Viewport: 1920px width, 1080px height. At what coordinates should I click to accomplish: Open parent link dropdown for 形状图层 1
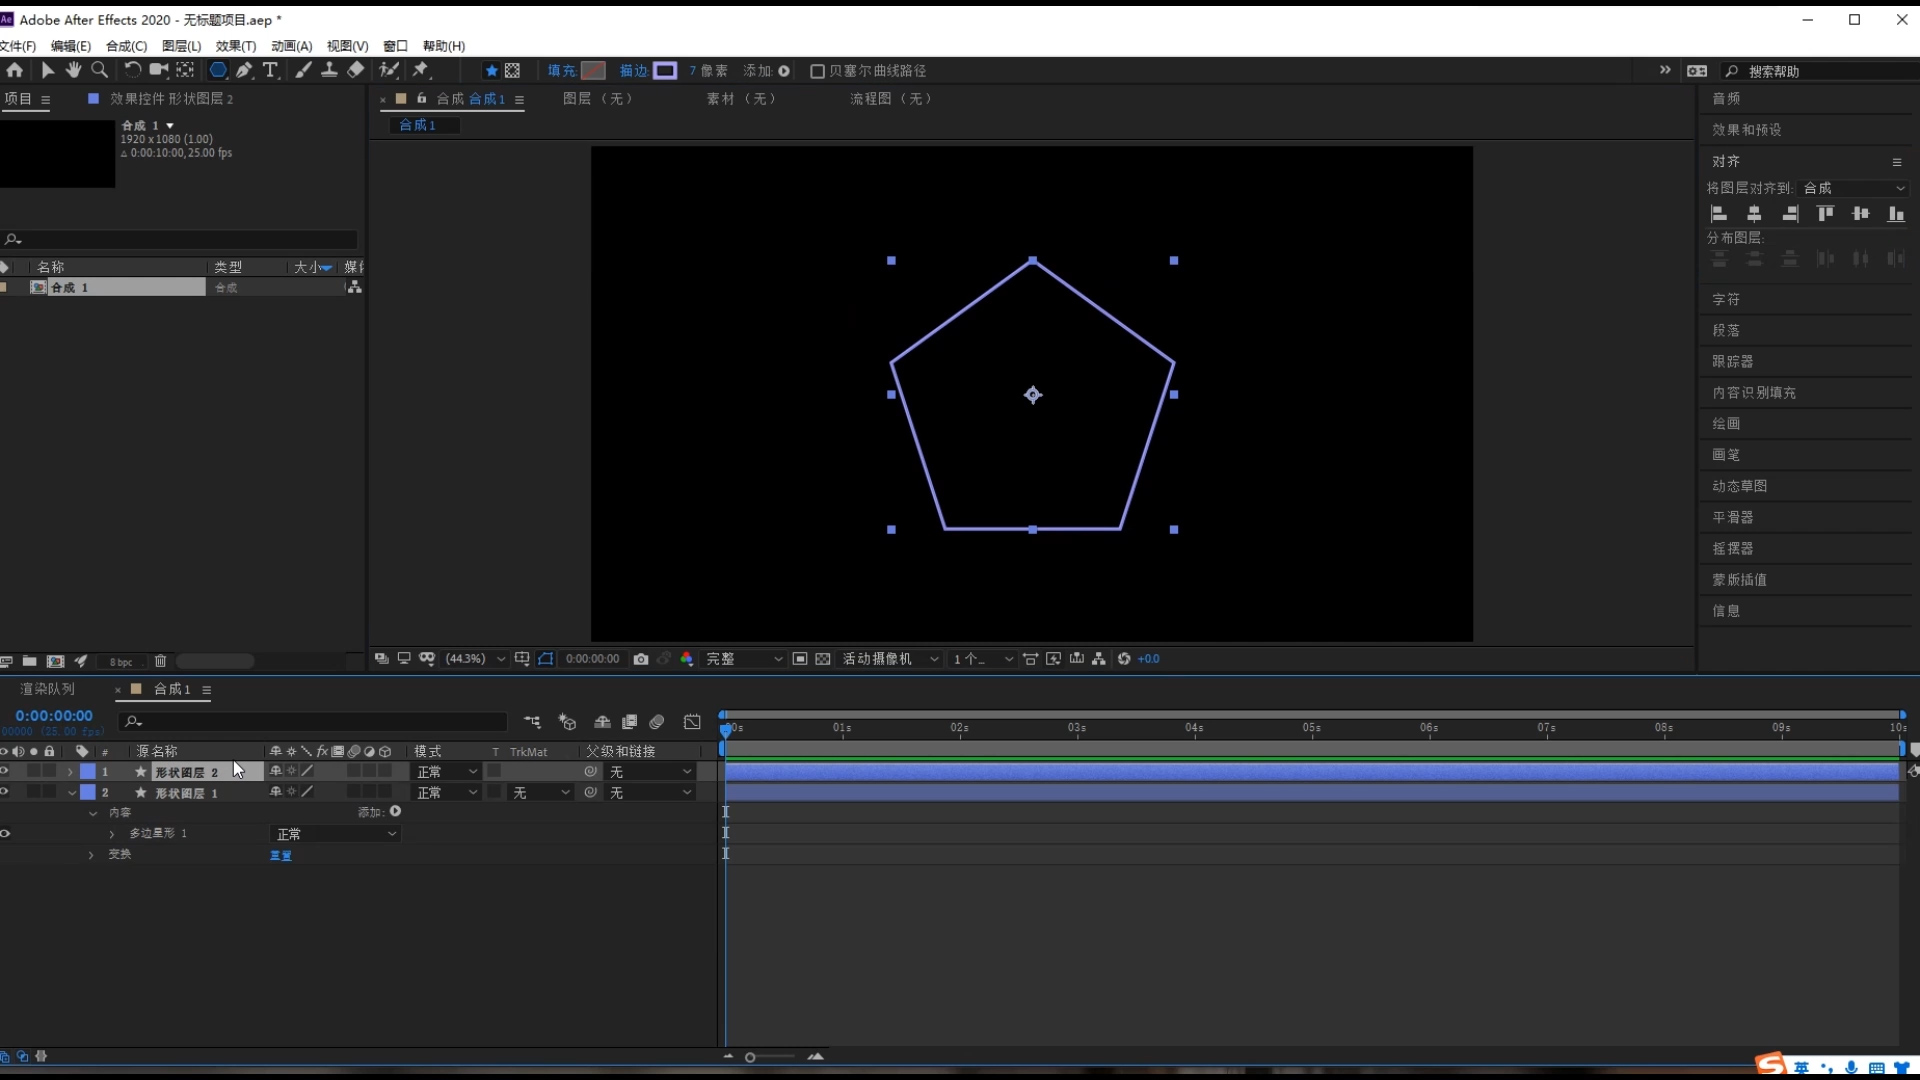point(650,793)
